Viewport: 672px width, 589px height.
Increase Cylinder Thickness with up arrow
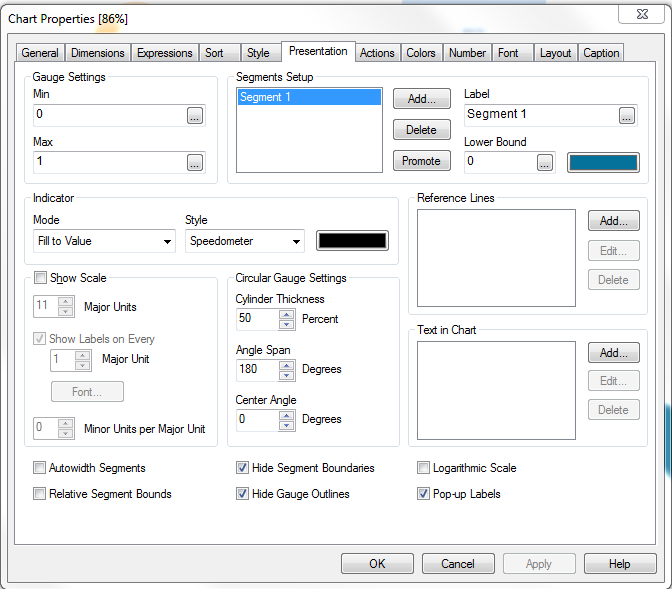287,314
